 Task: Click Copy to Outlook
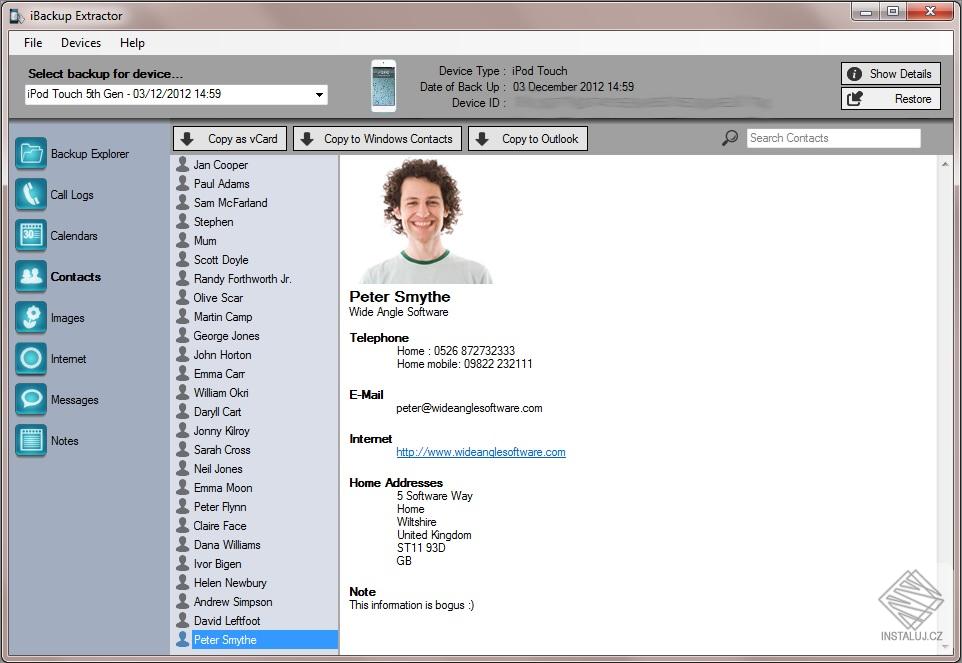click(x=527, y=138)
